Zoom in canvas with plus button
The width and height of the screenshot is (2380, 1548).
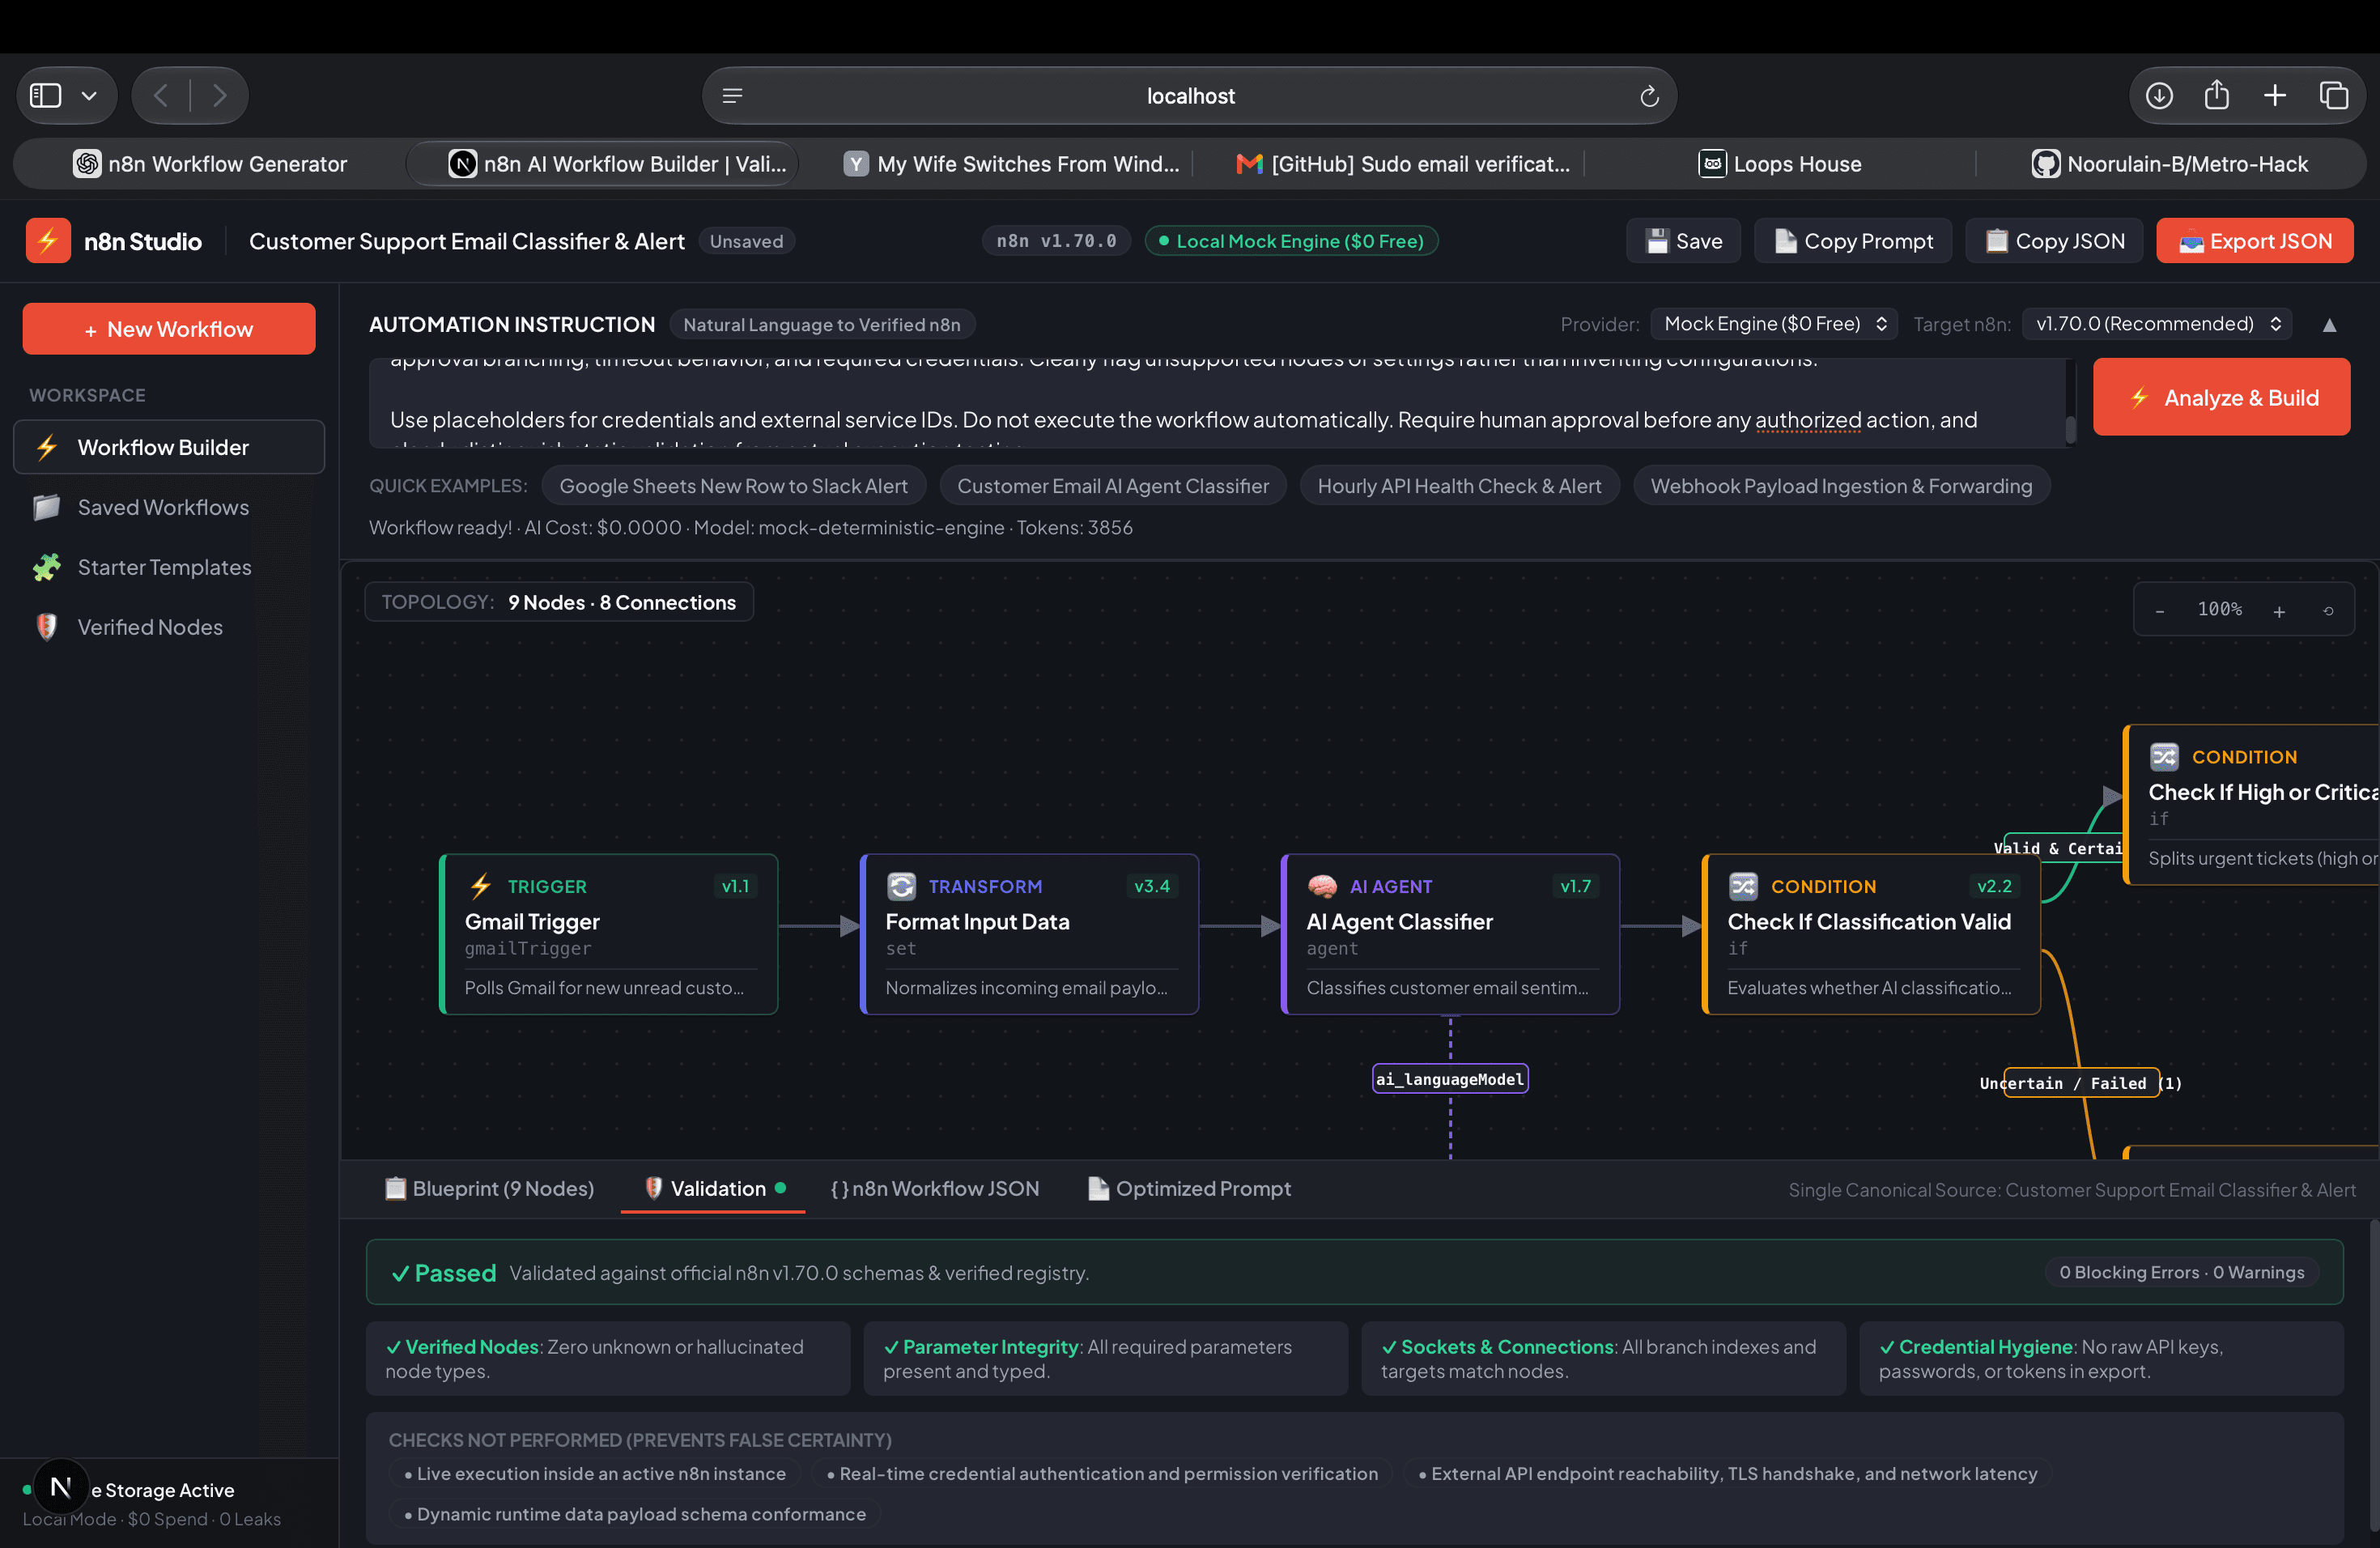(2279, 611)
